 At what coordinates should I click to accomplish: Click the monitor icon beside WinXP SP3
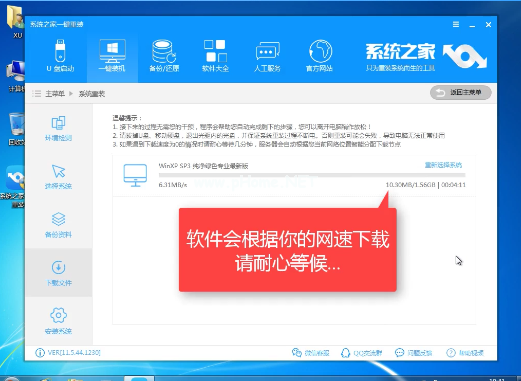[135, 175]
